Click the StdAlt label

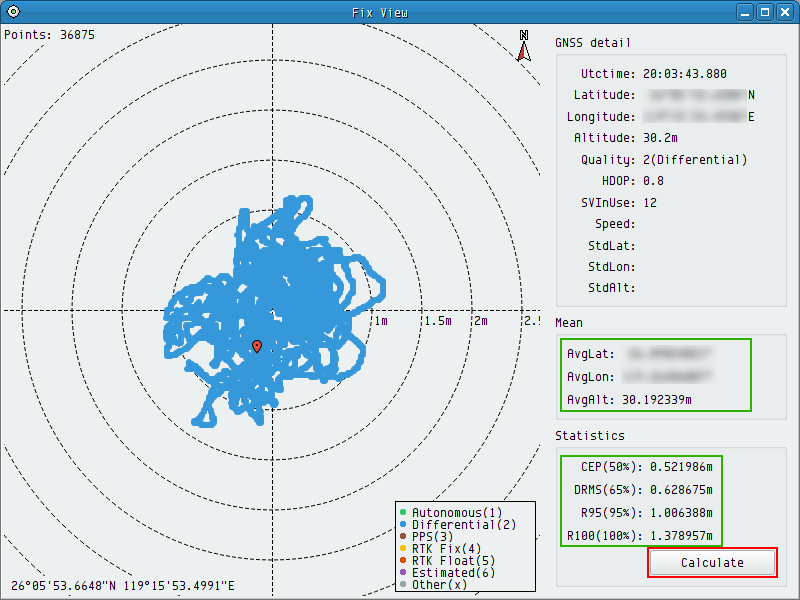click(612, 288)
